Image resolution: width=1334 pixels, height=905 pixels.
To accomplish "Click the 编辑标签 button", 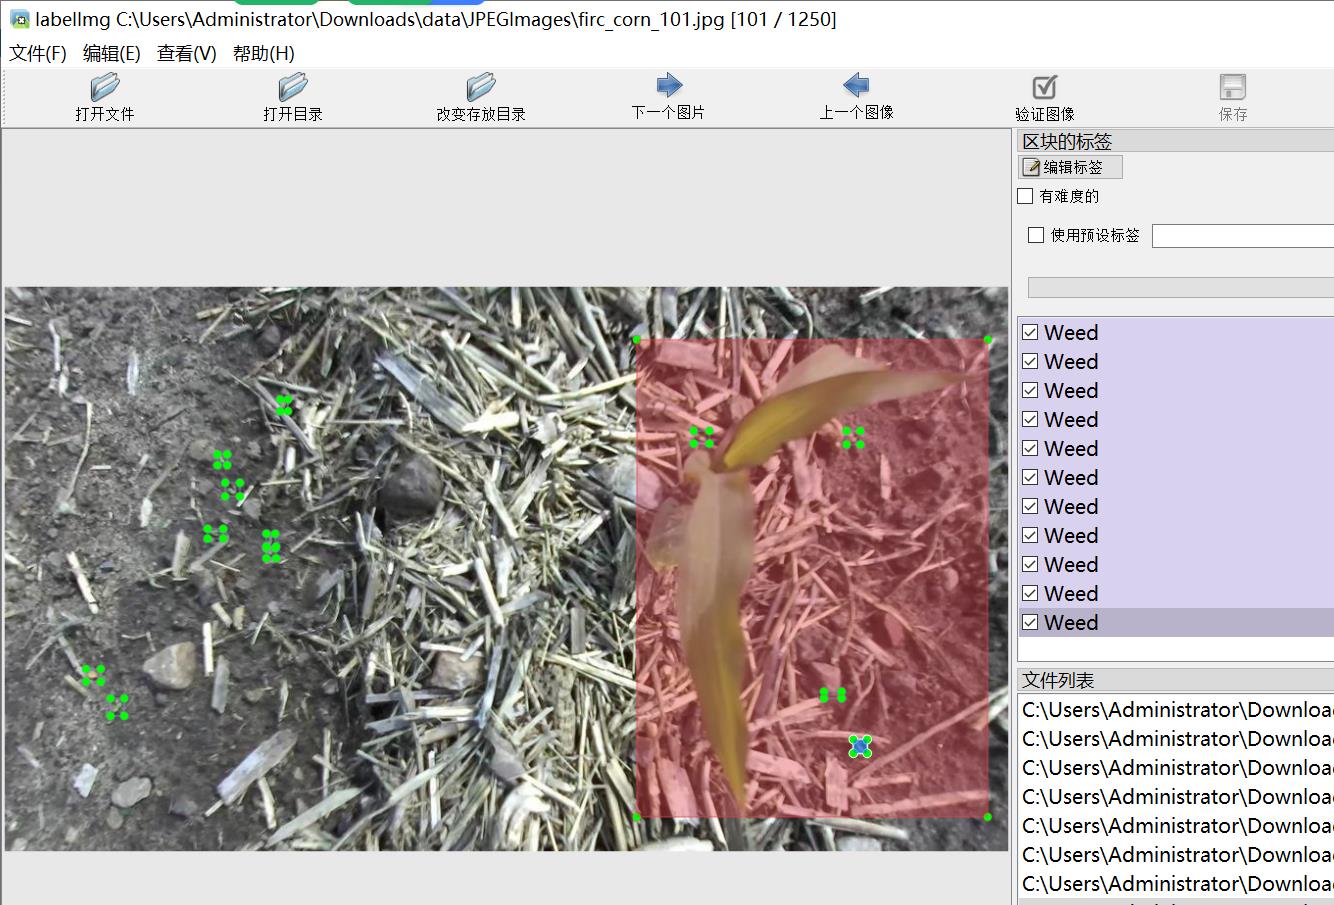I will click(x=1071, y=167).
